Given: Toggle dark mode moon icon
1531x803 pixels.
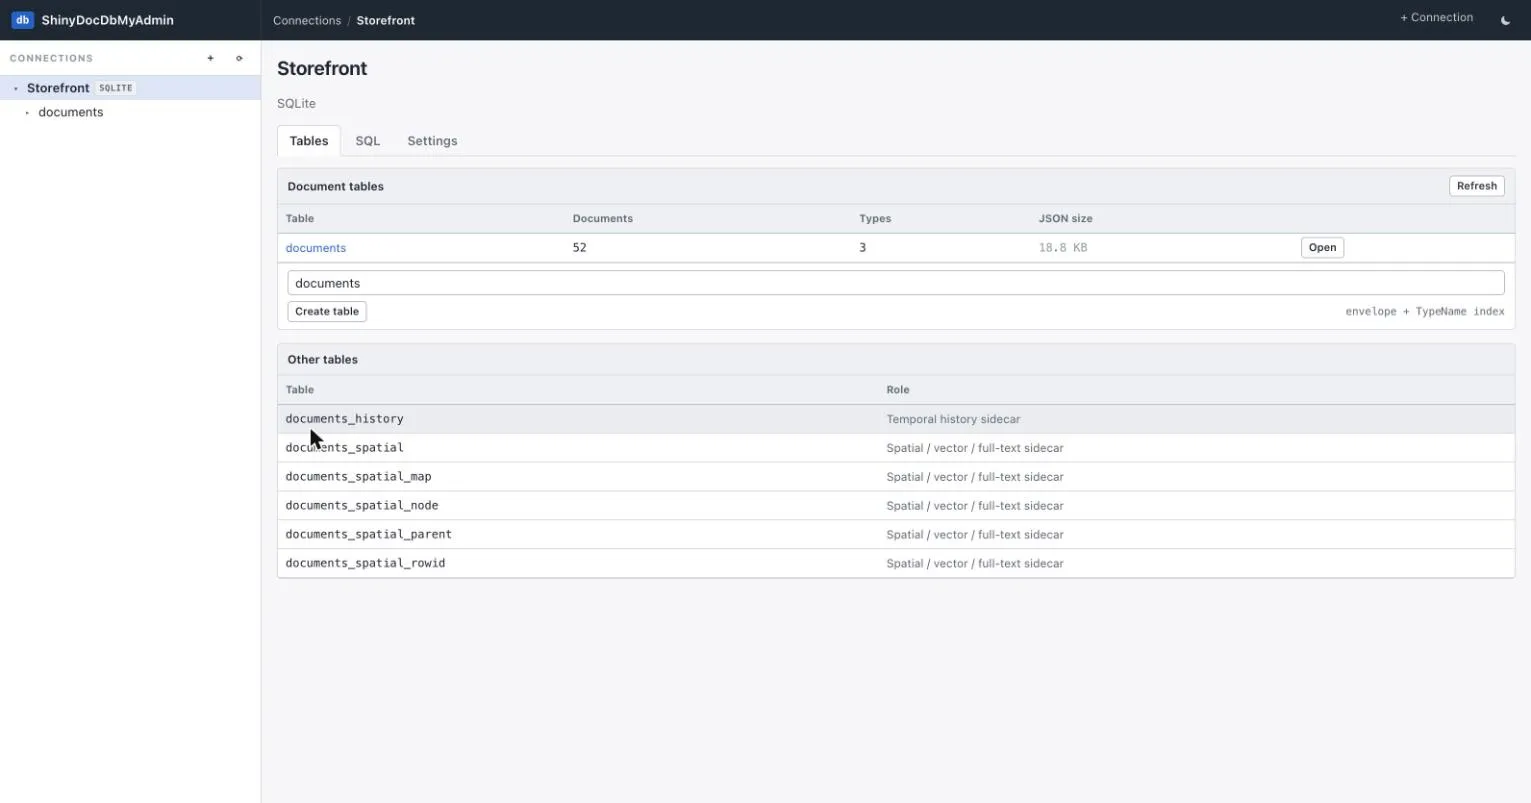Looking at the screenshot, I should (1505, 20).
